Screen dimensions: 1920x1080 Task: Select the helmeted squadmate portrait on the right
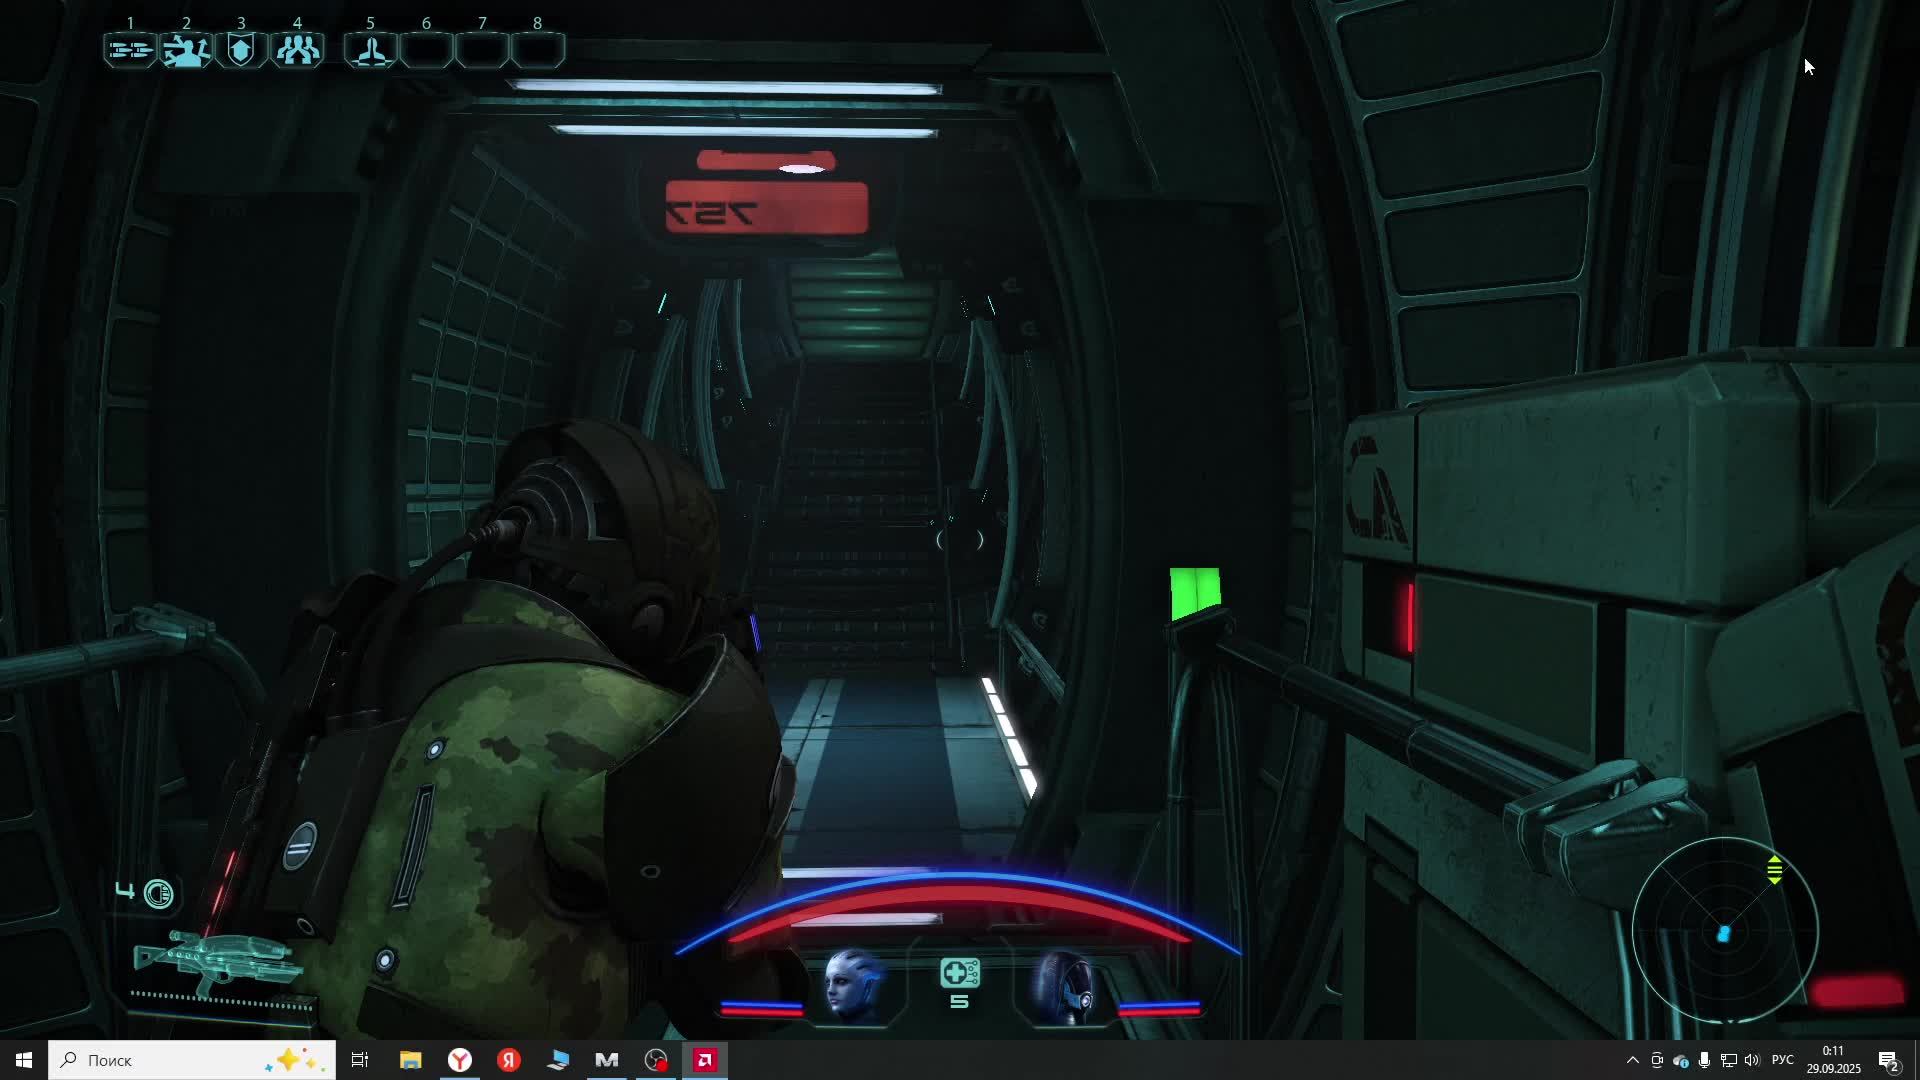1064,988
